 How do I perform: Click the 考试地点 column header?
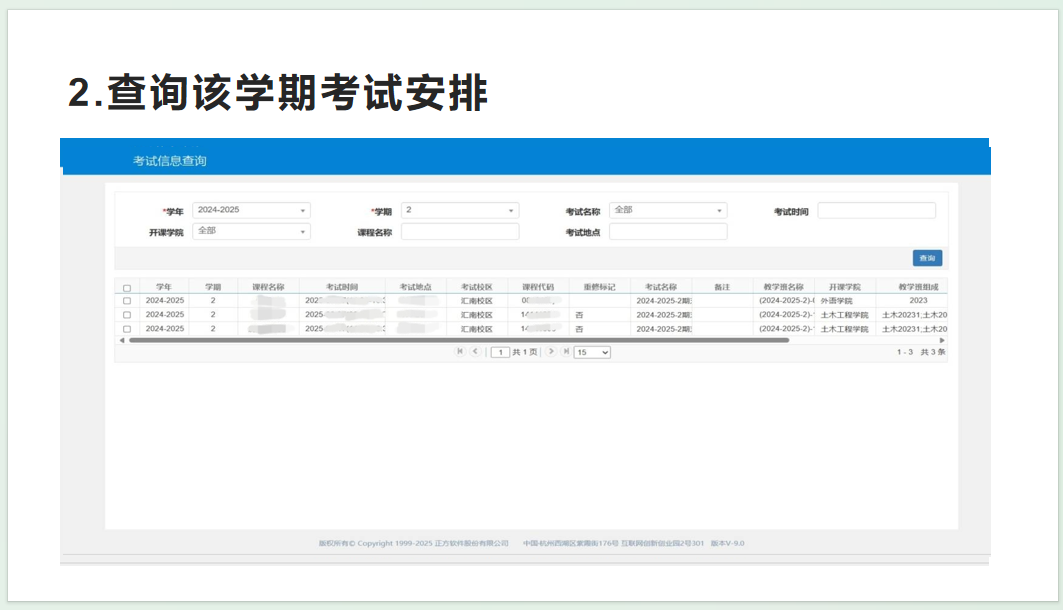click(x=416, y=287)
